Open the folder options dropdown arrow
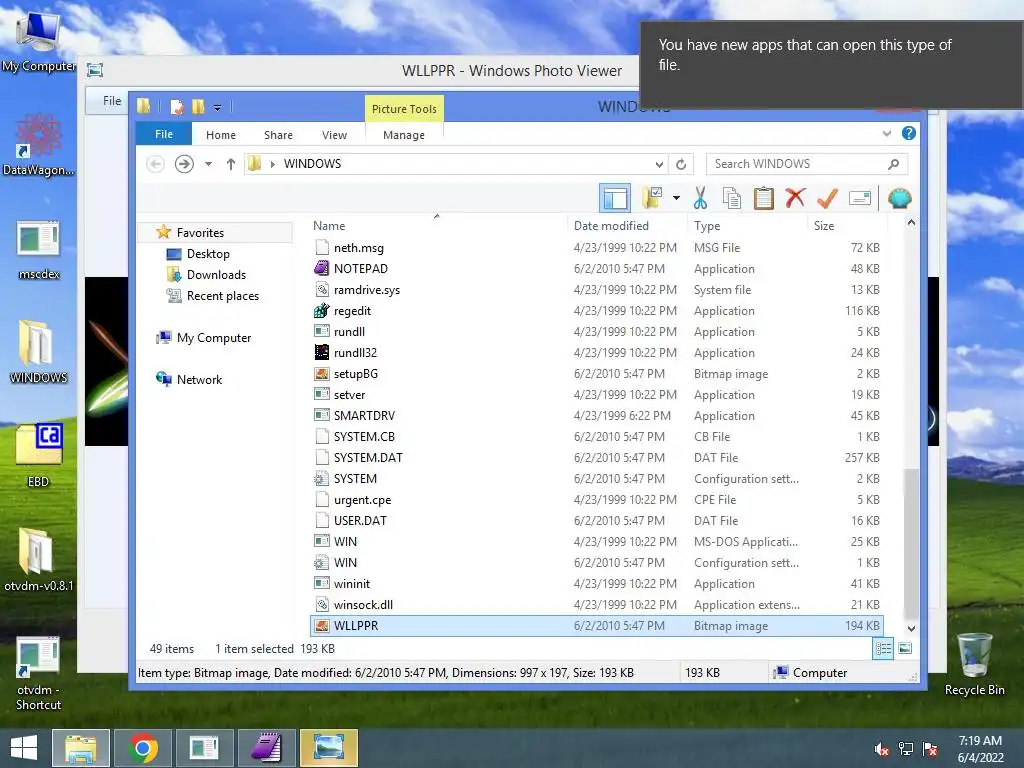Viewport: 1024px width, 768px height. click(x=676, y=198)
